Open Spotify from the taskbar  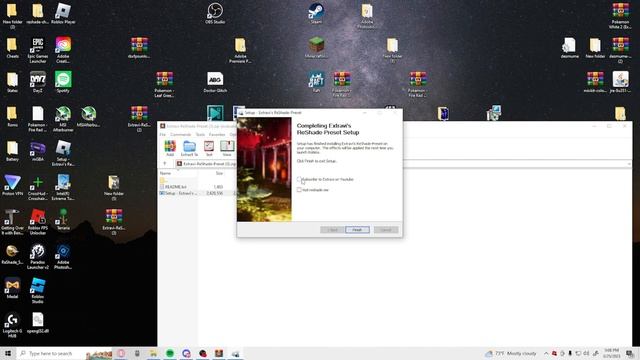coord(170,353)
